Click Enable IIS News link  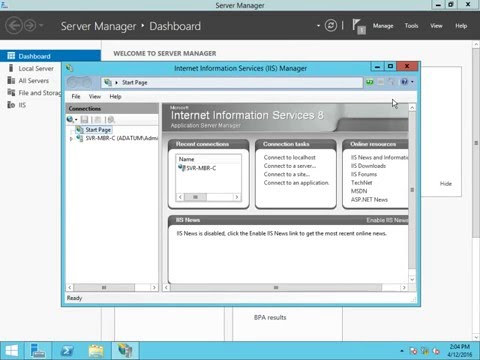[x=387, y=220]
